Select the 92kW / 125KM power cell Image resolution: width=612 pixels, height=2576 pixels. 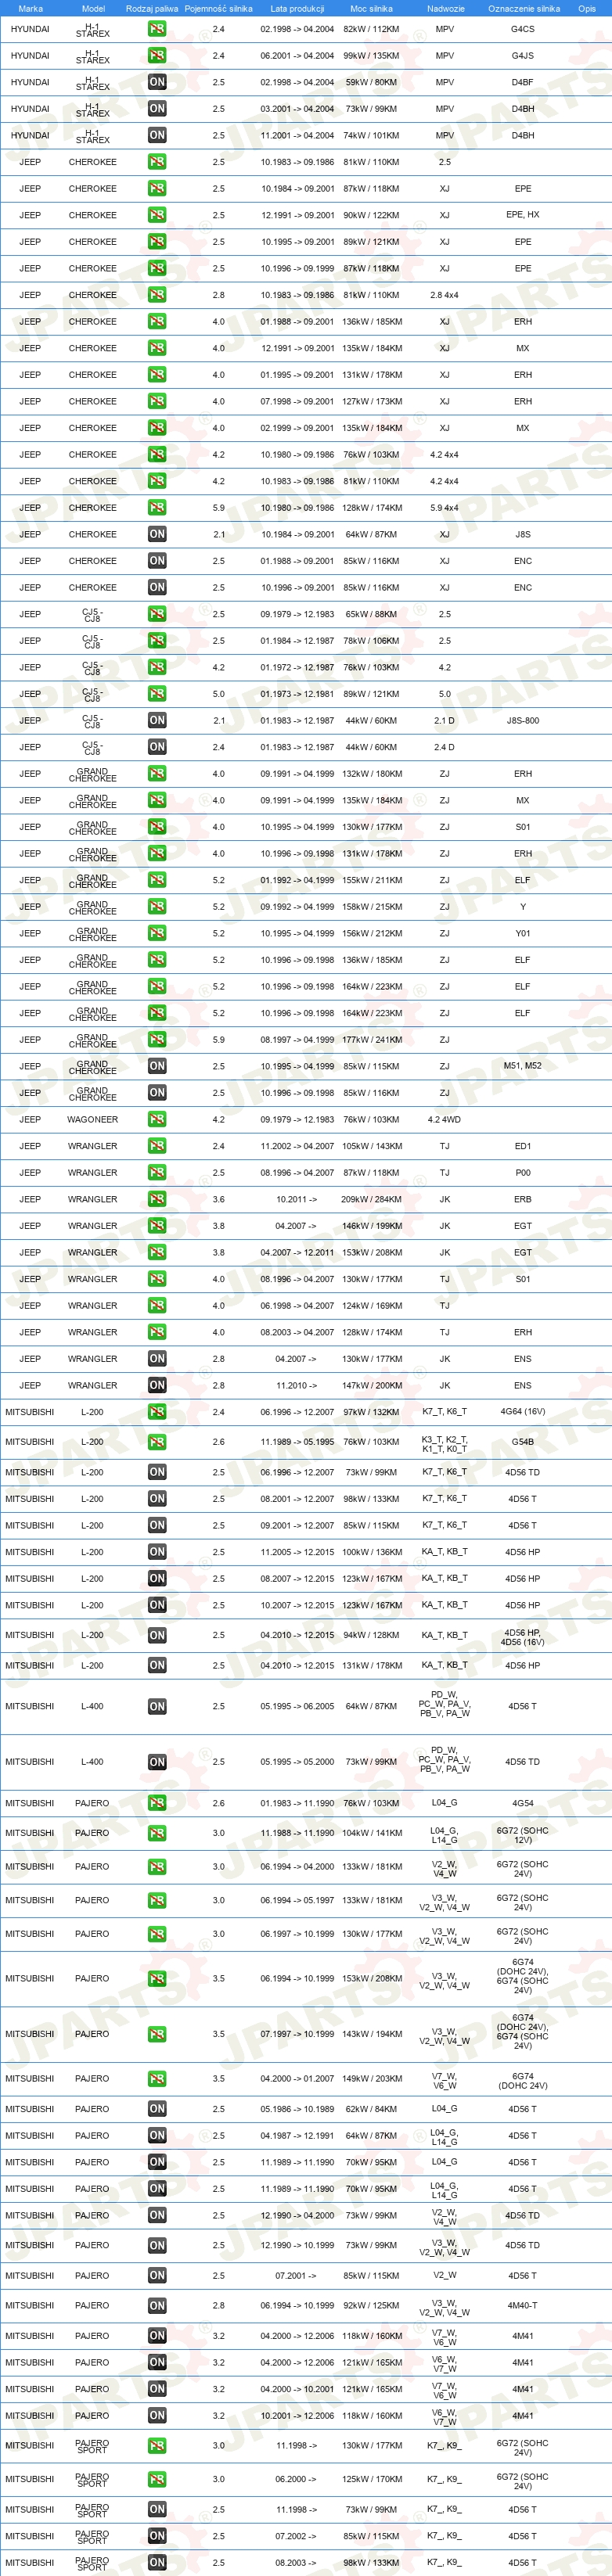[371, 2305]
